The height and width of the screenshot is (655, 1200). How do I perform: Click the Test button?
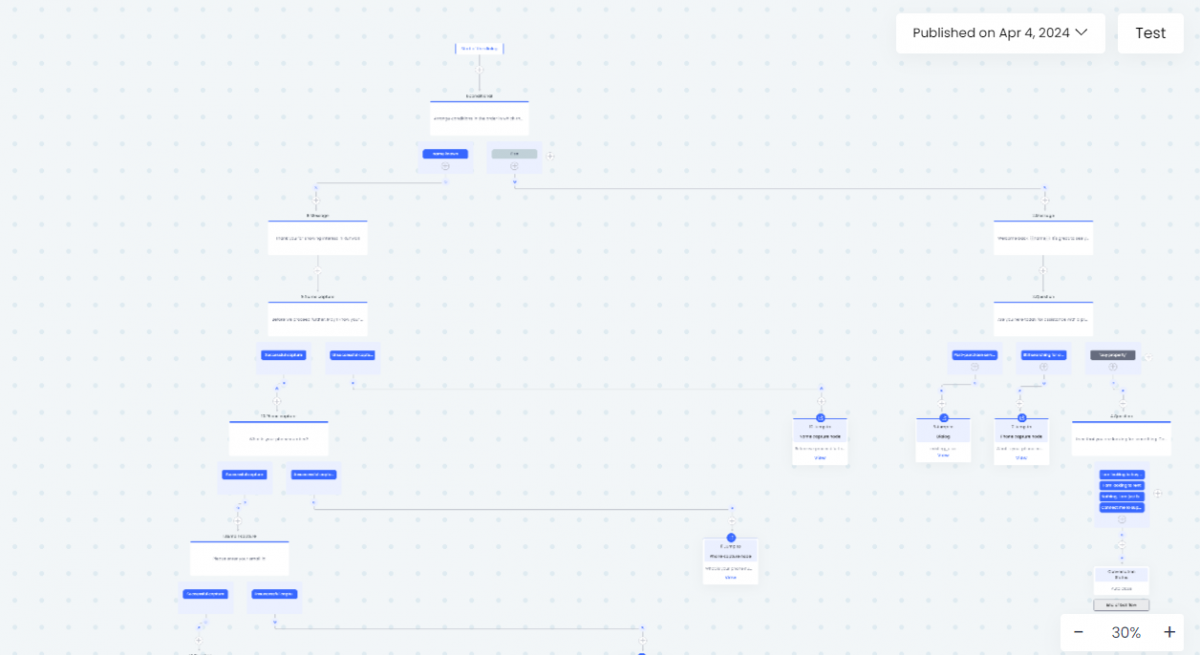pyautogui.click(x=1150, y=33)
